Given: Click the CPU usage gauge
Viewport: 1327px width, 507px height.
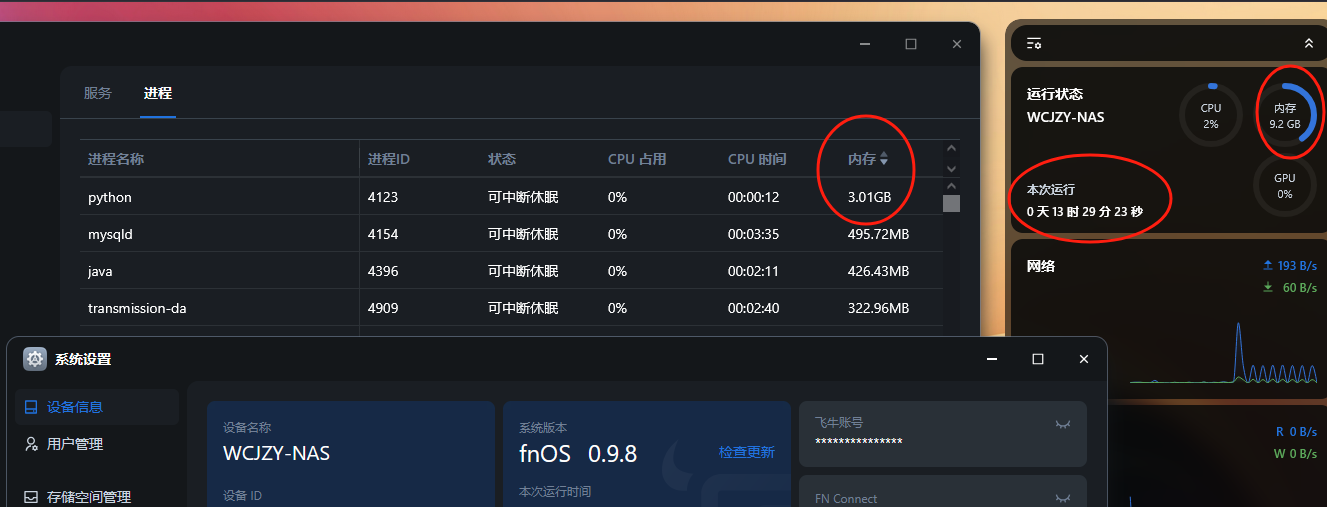Looking at the screenshot, I should [x=1211, y=115].
